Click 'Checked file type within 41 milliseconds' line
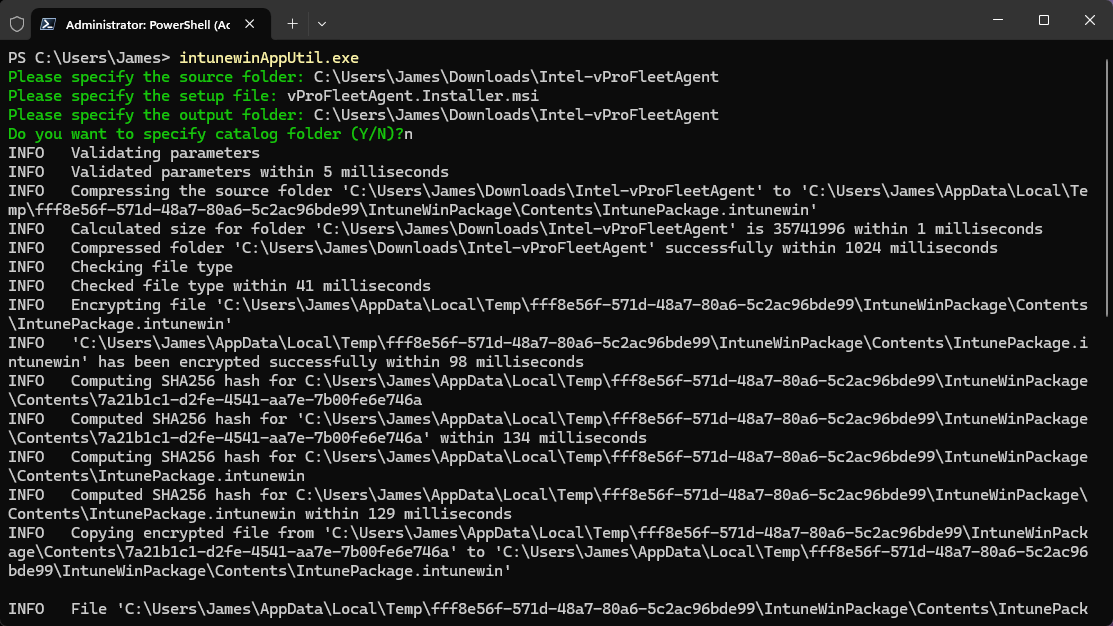 250,286
